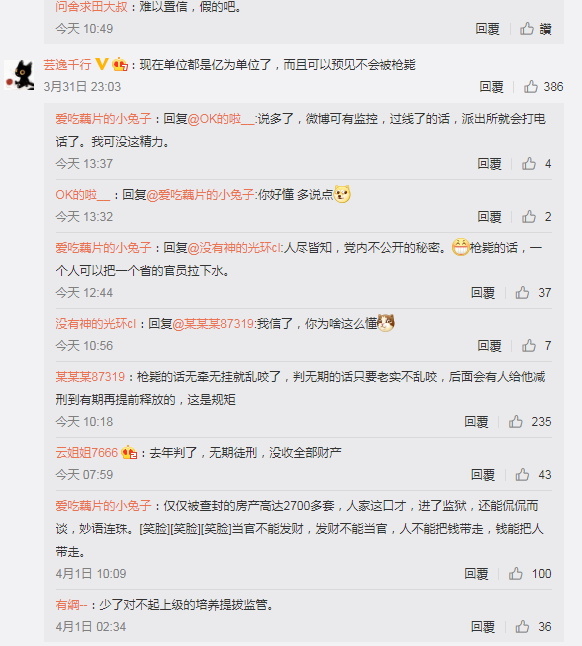Like OK的啦__'s reply with 2 likes
Image resolution: width=582 pixels, height=646 pixels.
529,217
